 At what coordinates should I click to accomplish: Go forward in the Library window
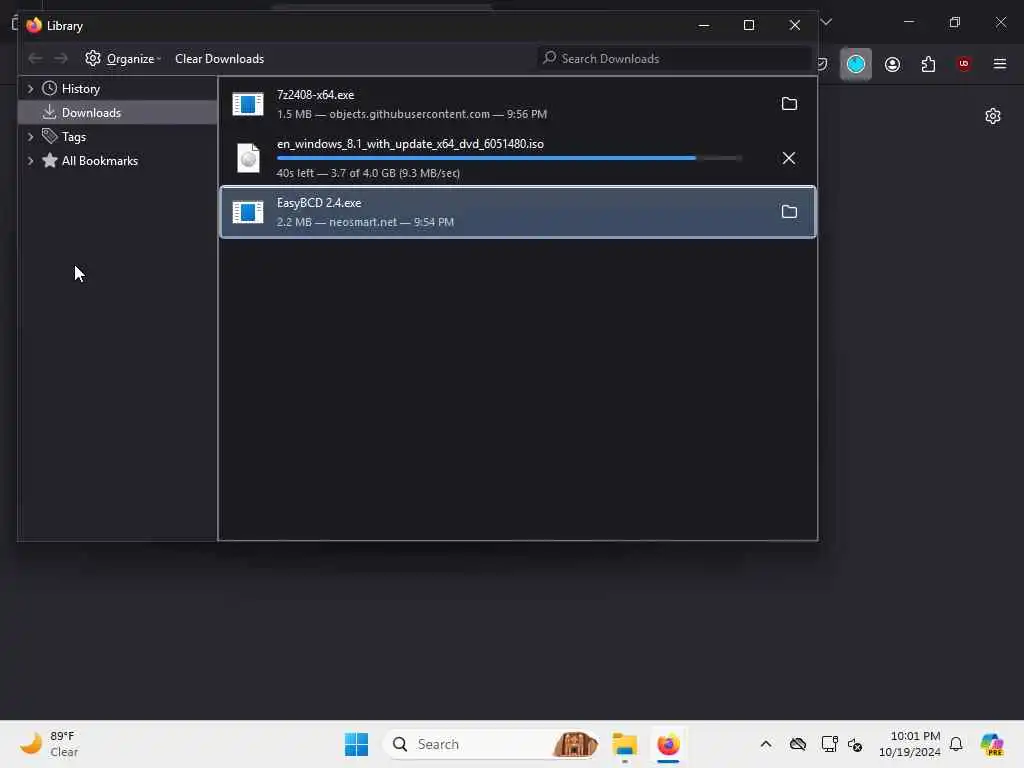tap(61, 59)
